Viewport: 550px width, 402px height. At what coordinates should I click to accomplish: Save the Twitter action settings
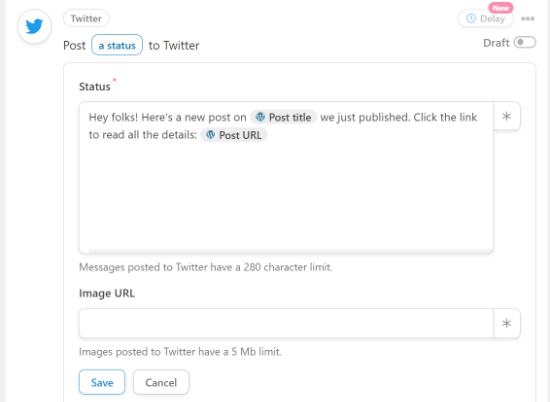[102, 382]
